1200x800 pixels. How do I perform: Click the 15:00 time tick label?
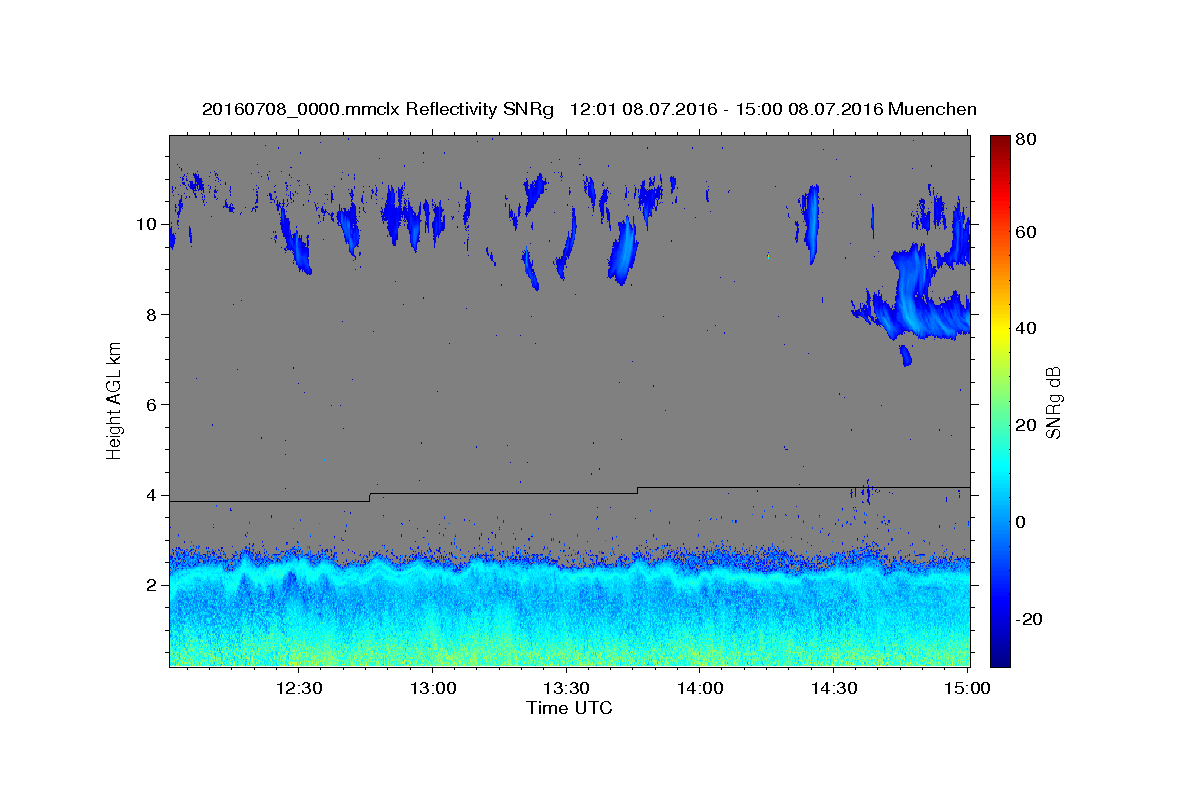point(967,689)
